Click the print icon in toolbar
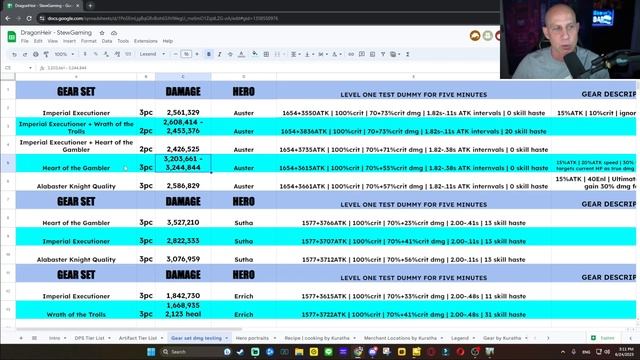Viewport: 640px width, 360px height. click(36, 54)
